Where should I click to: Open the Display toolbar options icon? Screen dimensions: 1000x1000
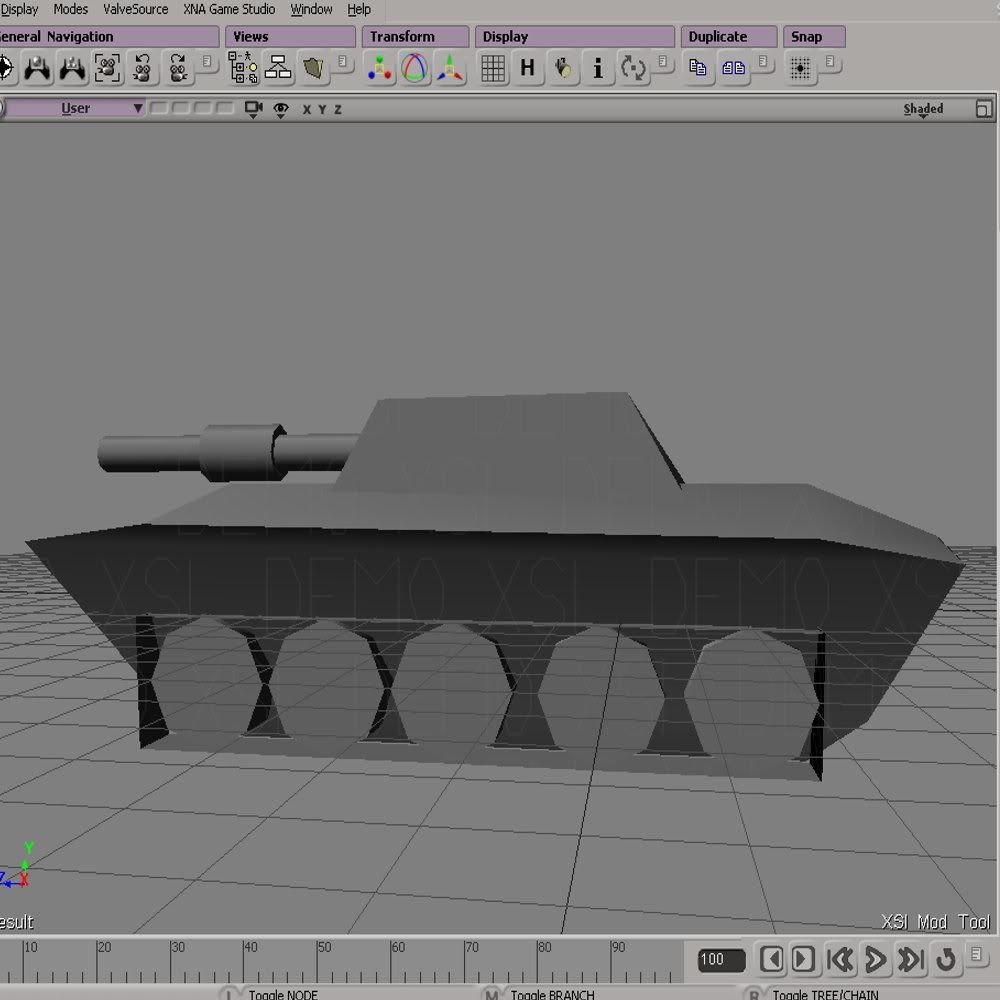pos(663,62)
